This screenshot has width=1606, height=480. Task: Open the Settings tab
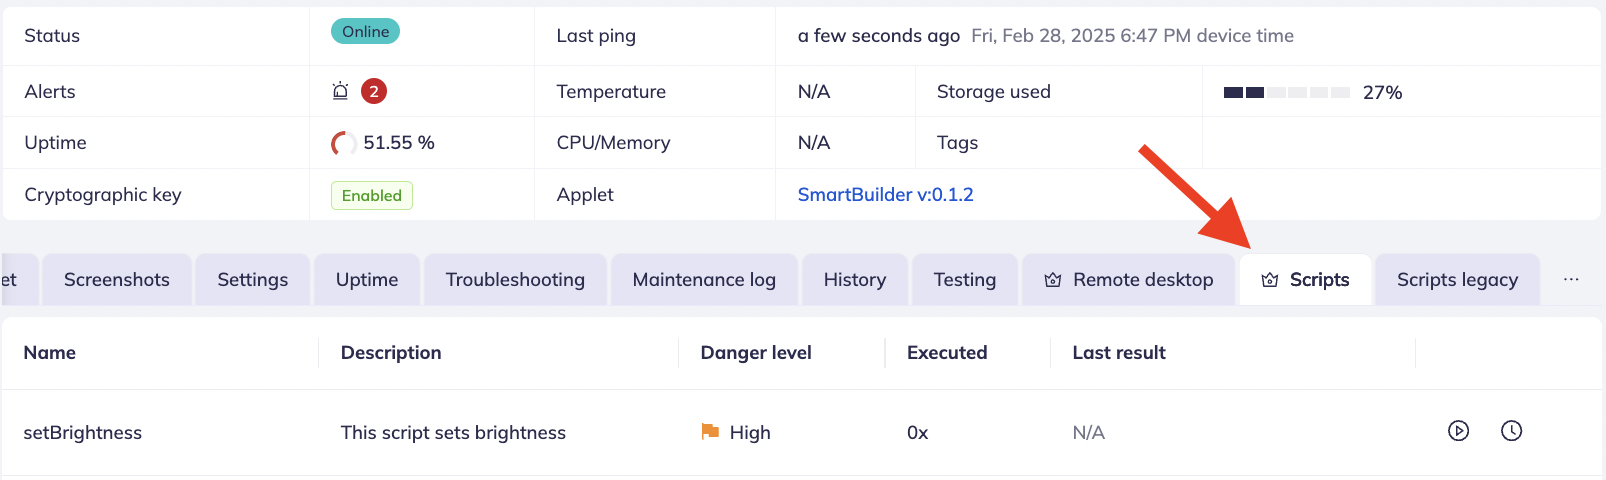coord(253,280)
